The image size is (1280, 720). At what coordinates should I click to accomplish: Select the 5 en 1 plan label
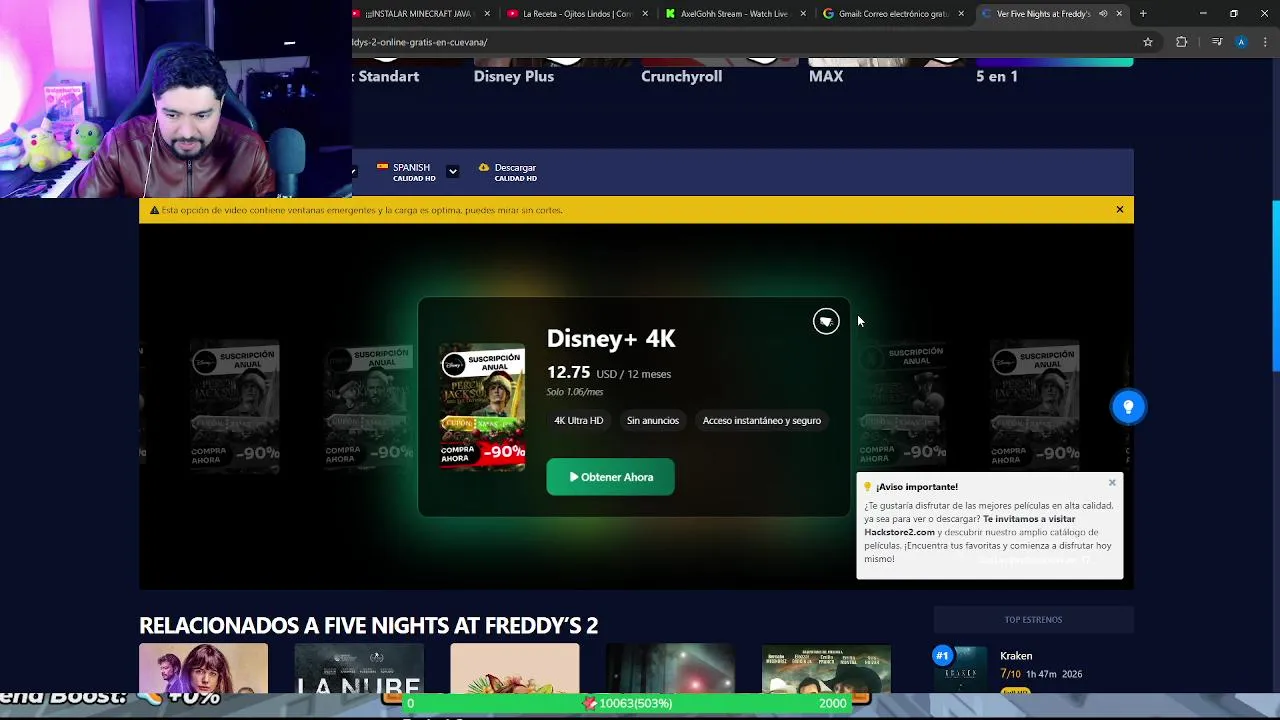click(997, 76)
